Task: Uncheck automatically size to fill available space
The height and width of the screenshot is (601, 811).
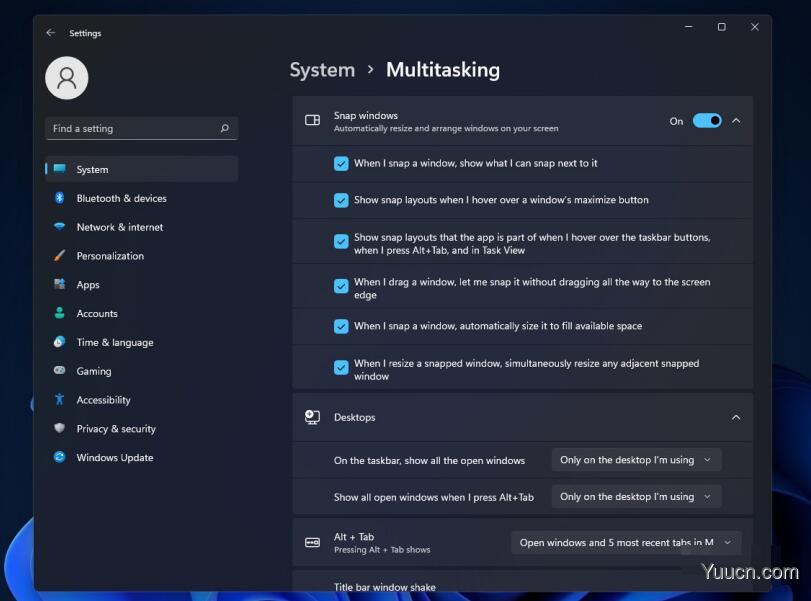Action: 341,326
